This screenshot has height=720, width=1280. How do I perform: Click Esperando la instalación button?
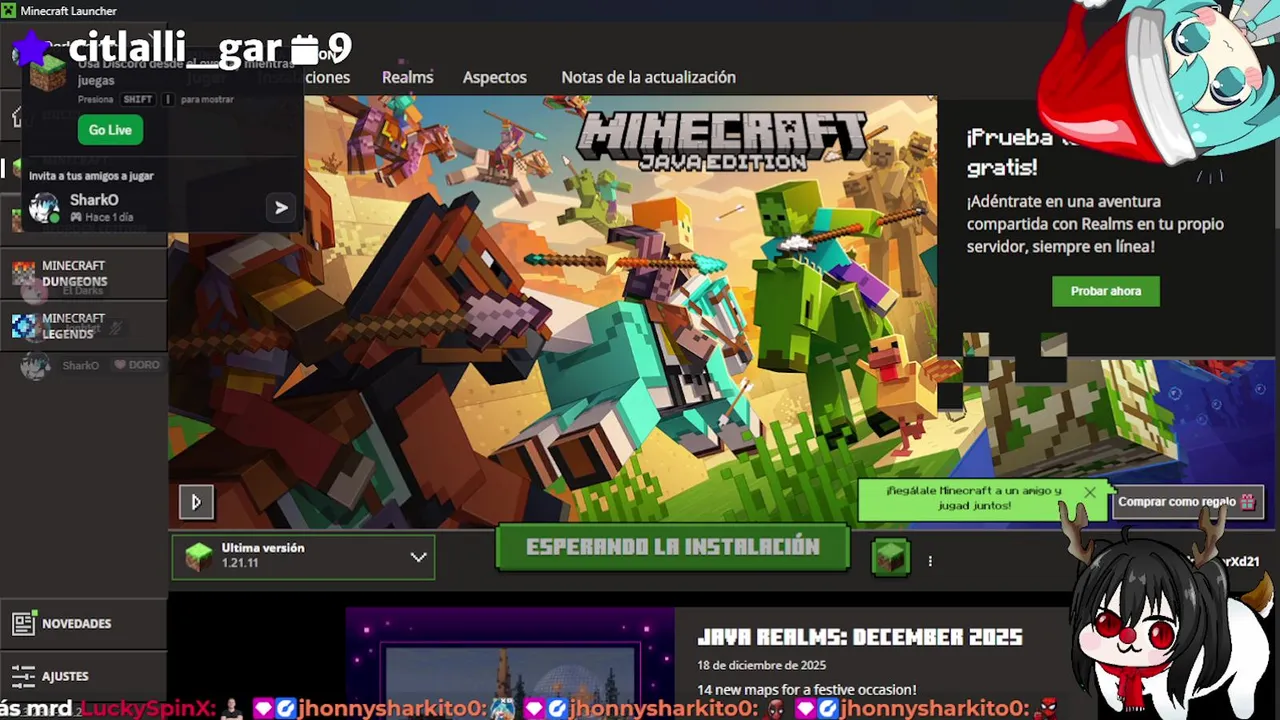click(x=673, y=548)
